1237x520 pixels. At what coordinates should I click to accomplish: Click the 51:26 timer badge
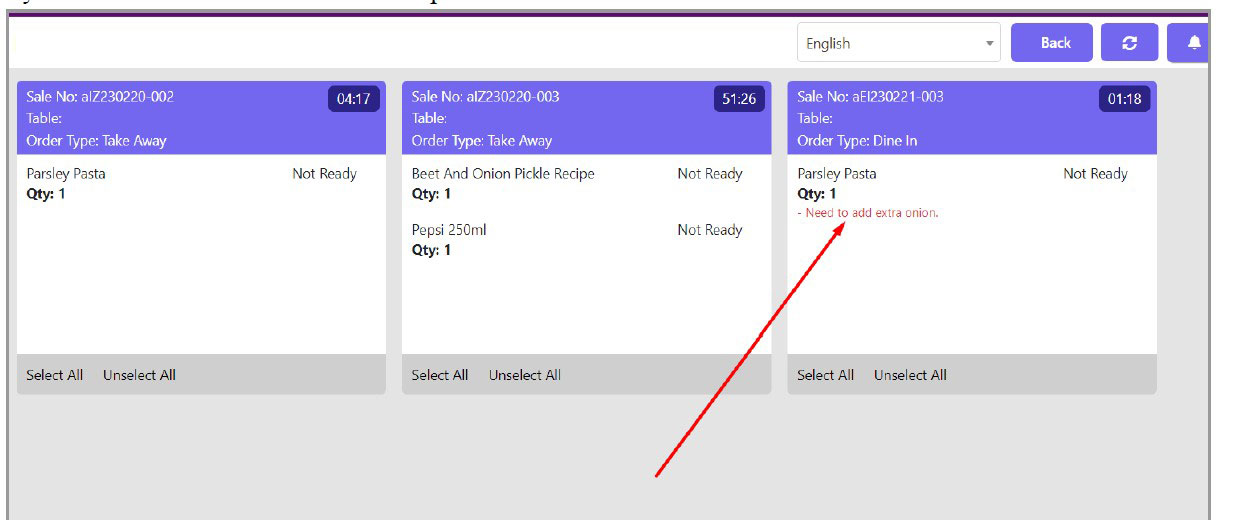738,99
